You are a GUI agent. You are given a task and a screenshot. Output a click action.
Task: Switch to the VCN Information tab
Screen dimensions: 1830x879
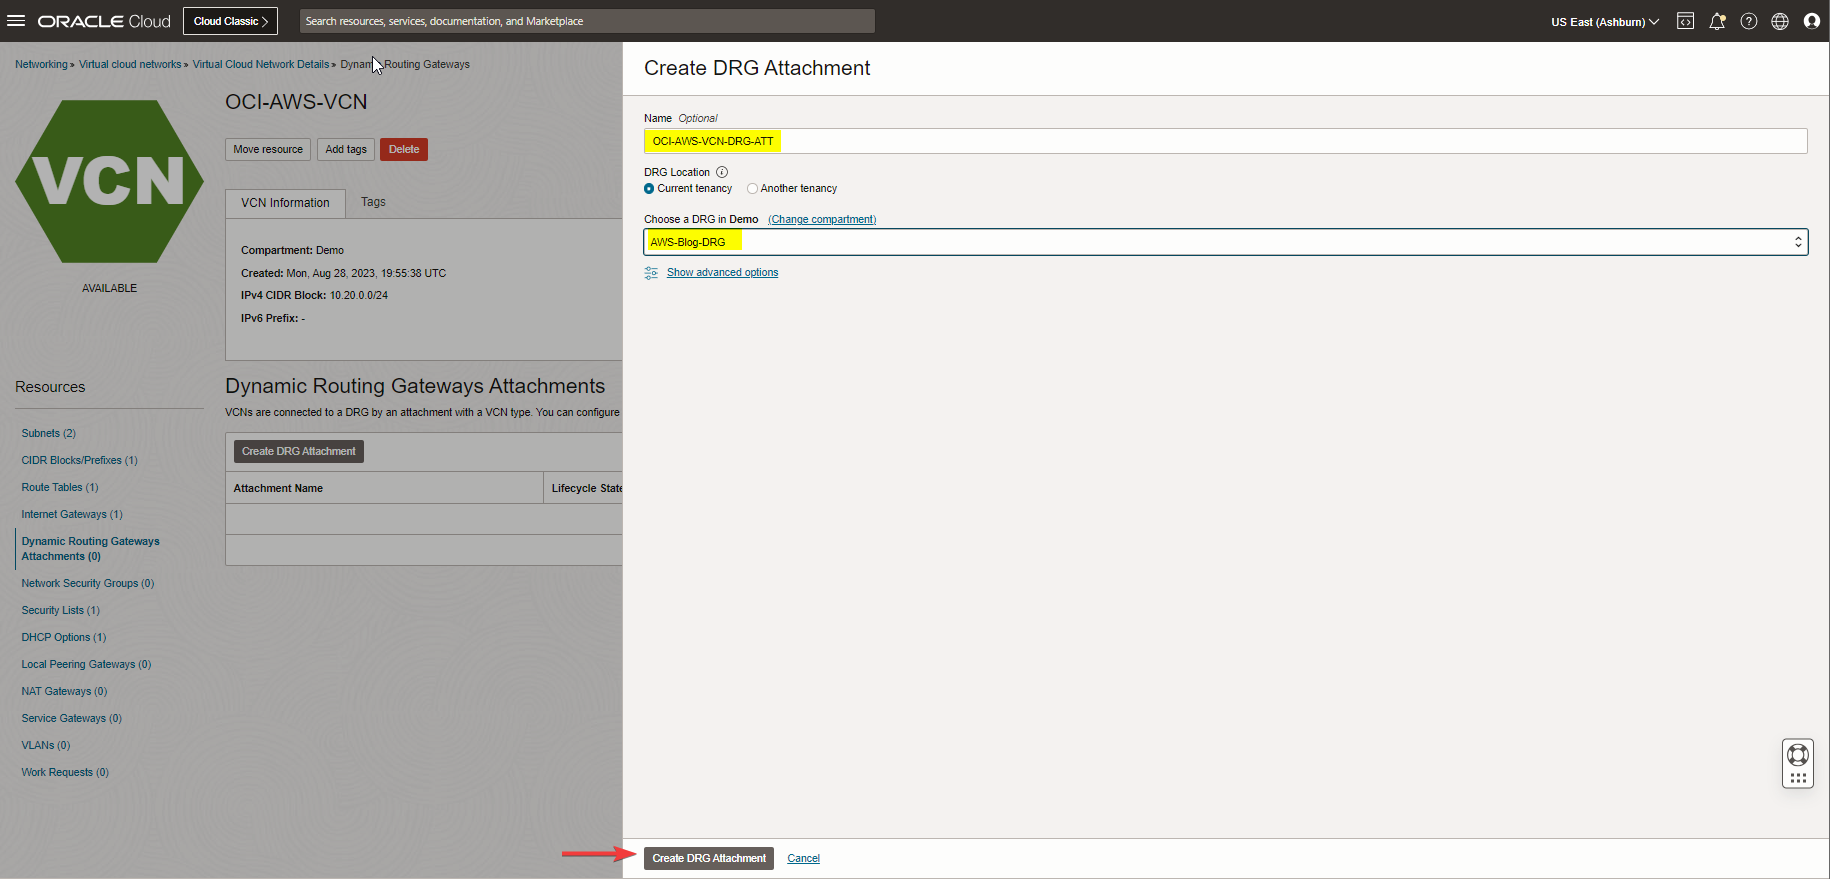[x=285, y=203]
